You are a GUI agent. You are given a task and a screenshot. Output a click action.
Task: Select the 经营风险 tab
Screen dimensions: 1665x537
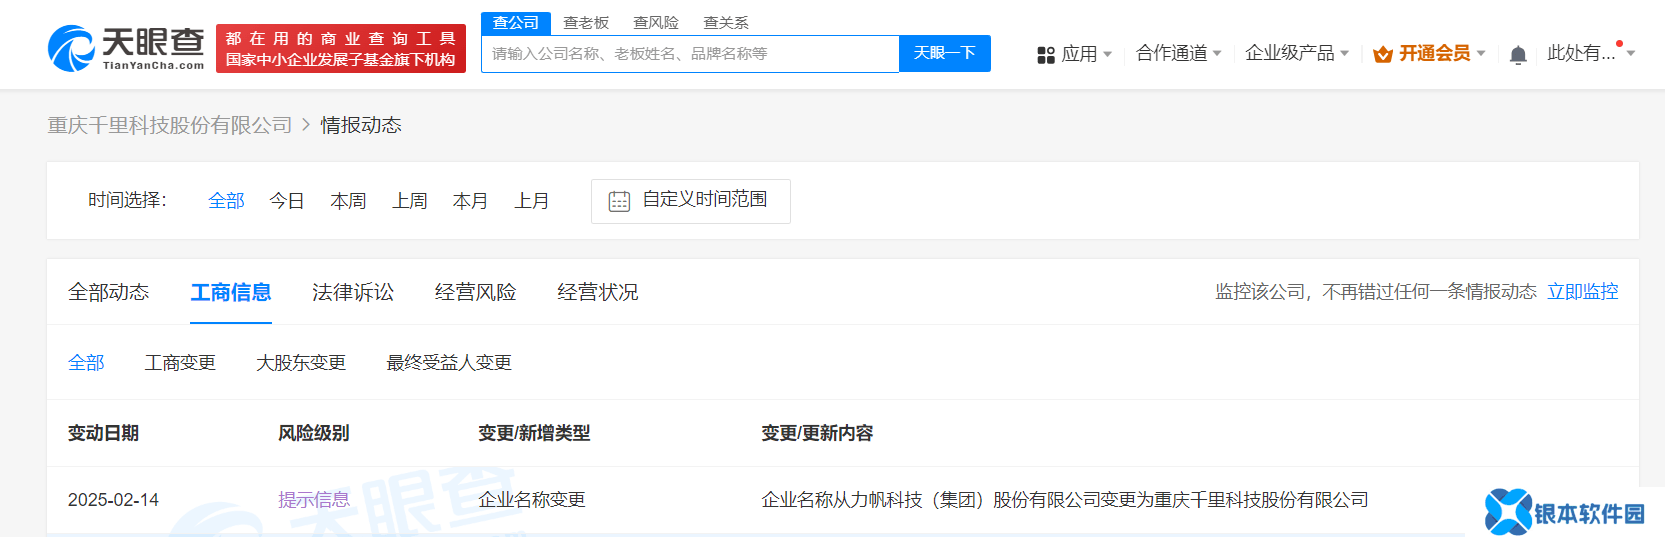475,292
